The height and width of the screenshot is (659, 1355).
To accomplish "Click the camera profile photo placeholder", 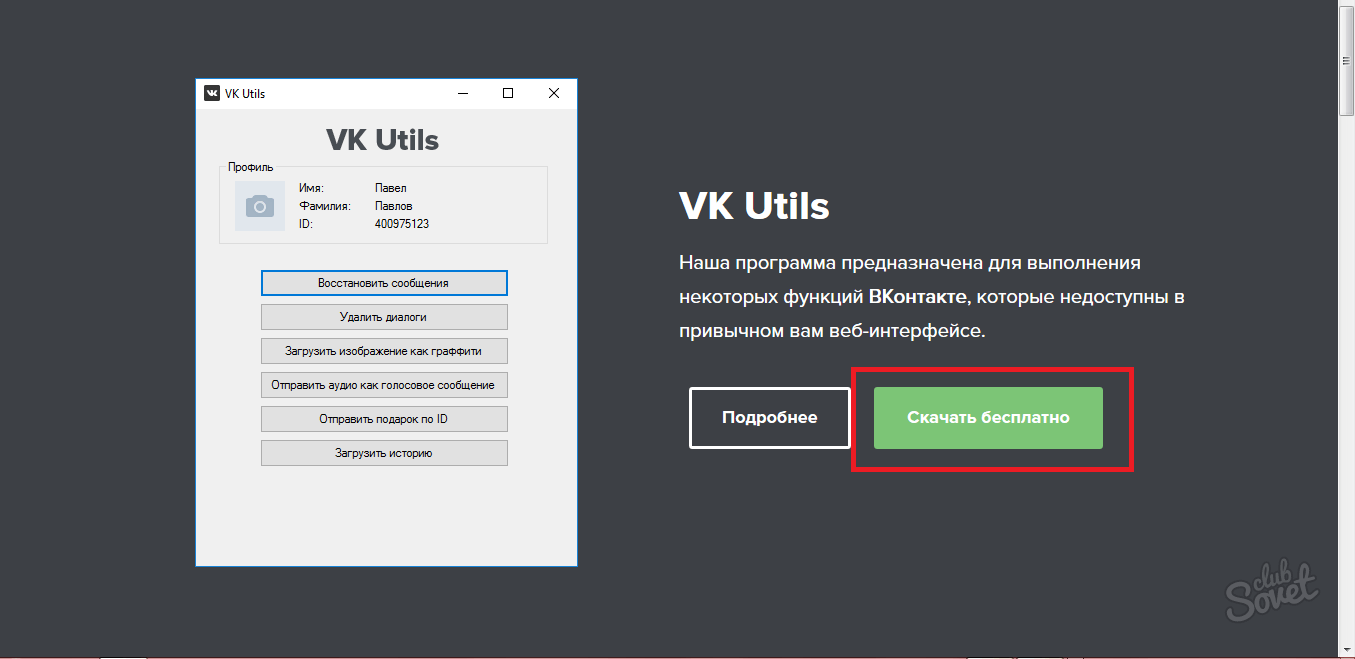I will click(x=260, y=206).
